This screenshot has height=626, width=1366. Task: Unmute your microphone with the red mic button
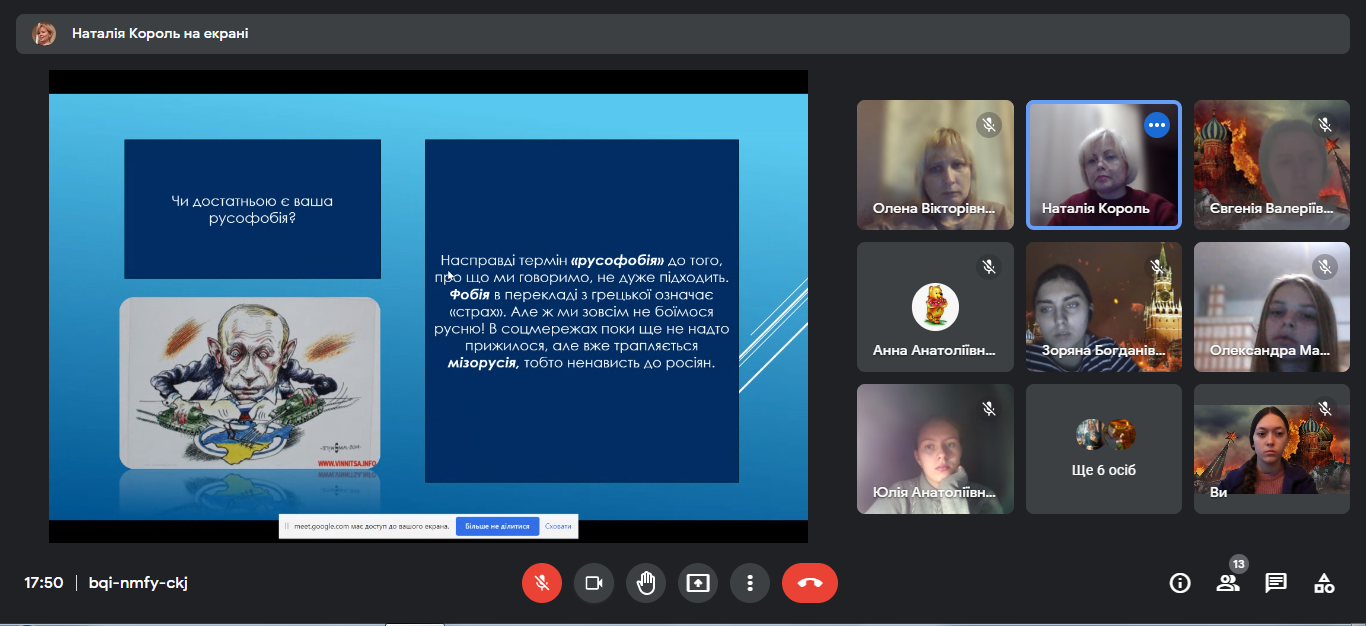coord(542,583)
